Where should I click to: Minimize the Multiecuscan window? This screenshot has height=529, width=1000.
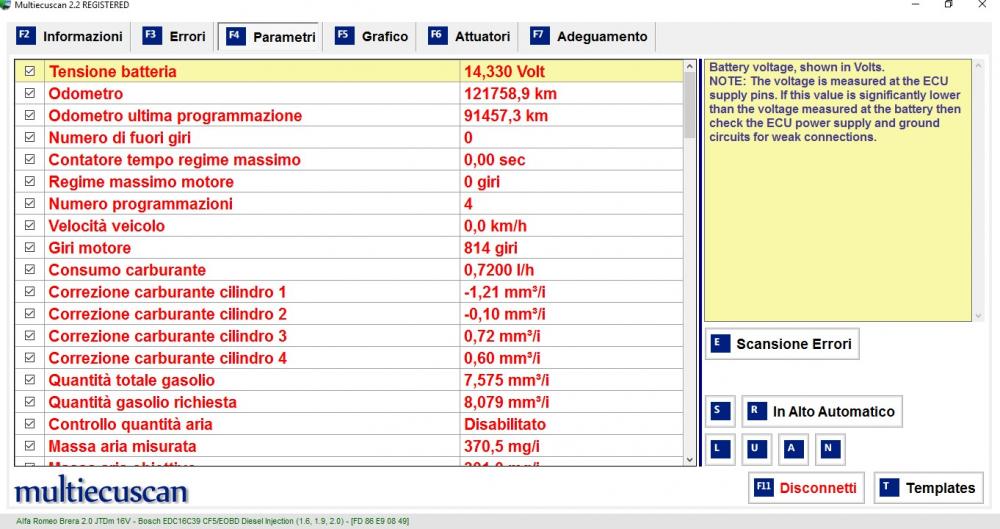(x=915, y=4)
